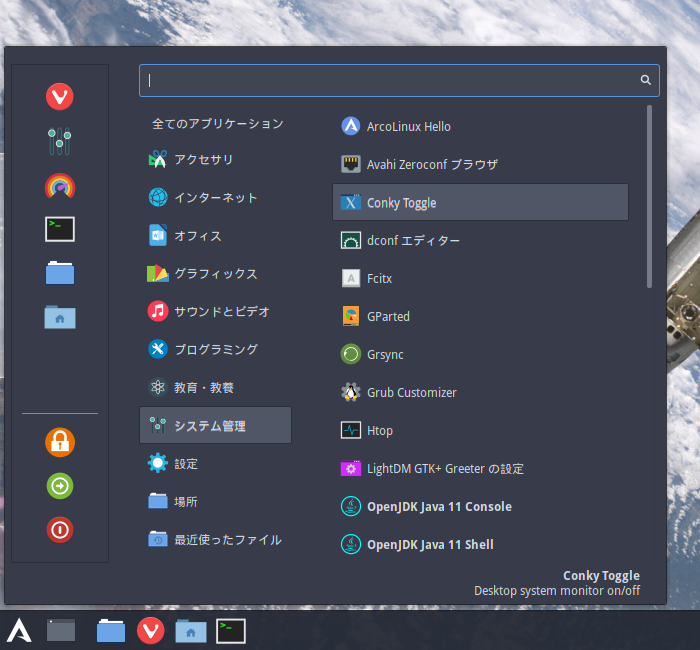Launch Conky Toggle
Viewport: 700px width, 650px height.
coord(480,202)
